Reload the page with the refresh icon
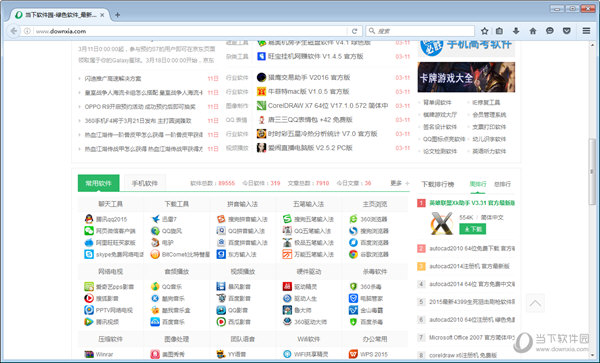 (354, 31)
